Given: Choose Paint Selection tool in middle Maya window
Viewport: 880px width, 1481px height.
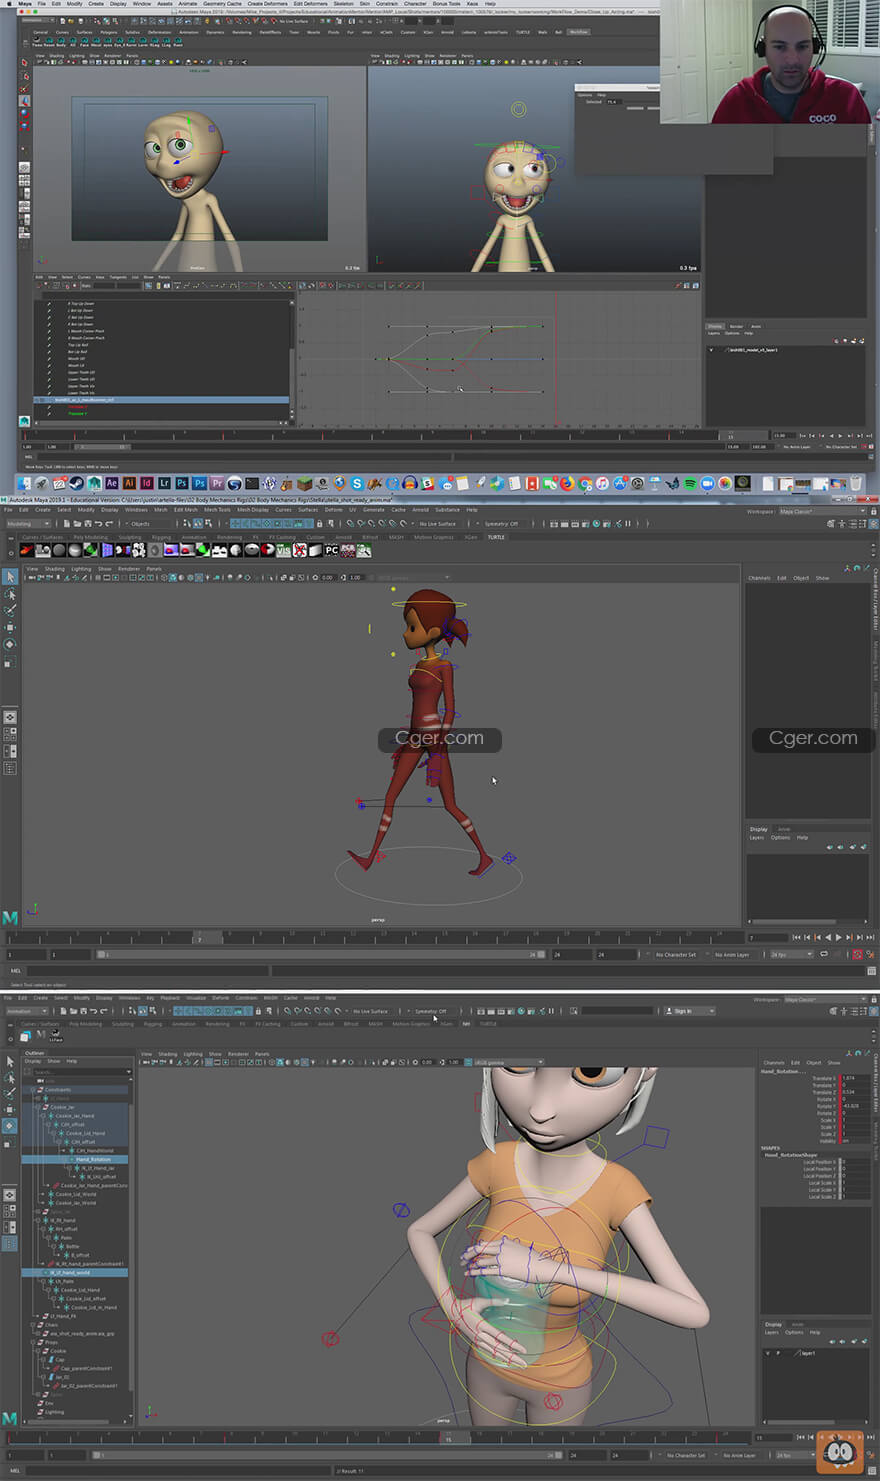Looking at the screenshot, I should click(x=10, y=610).
